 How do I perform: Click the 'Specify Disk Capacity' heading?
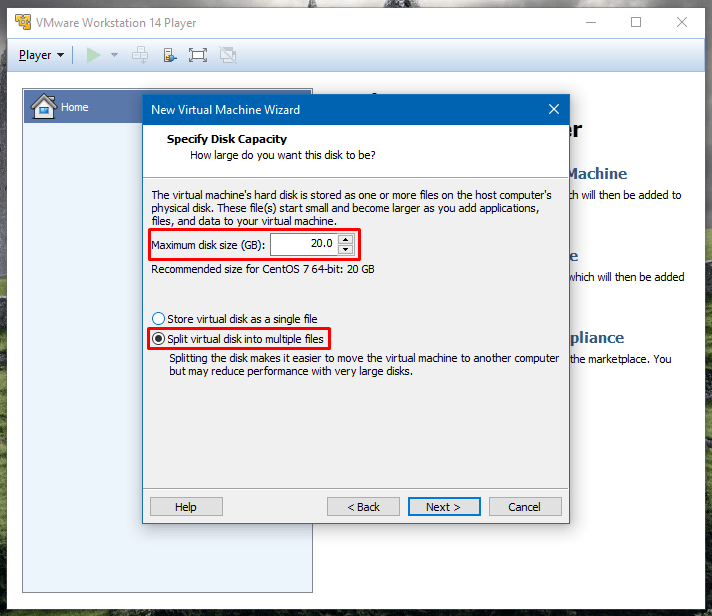[227, 139]
